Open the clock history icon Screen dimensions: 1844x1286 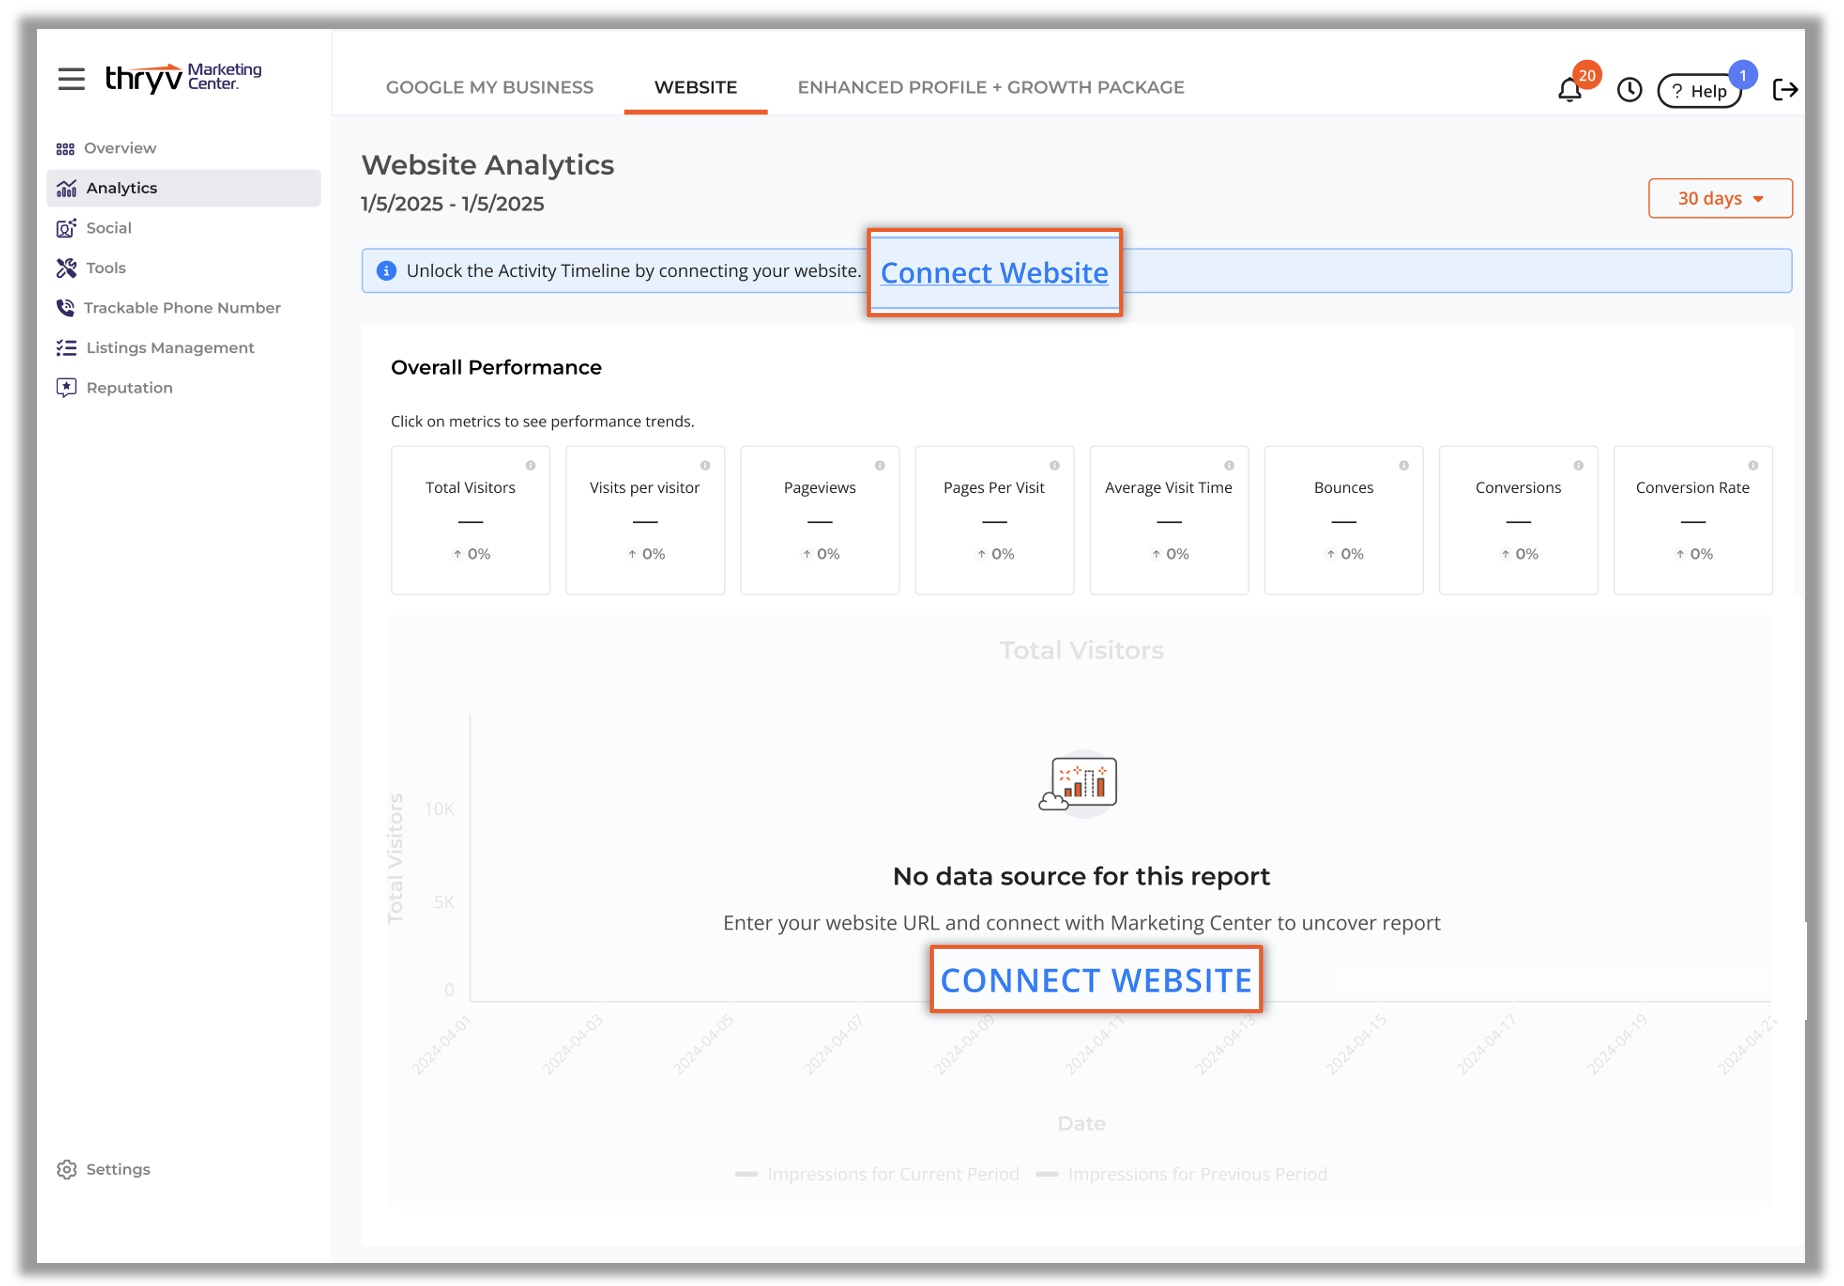click(x=1629, y=90)
